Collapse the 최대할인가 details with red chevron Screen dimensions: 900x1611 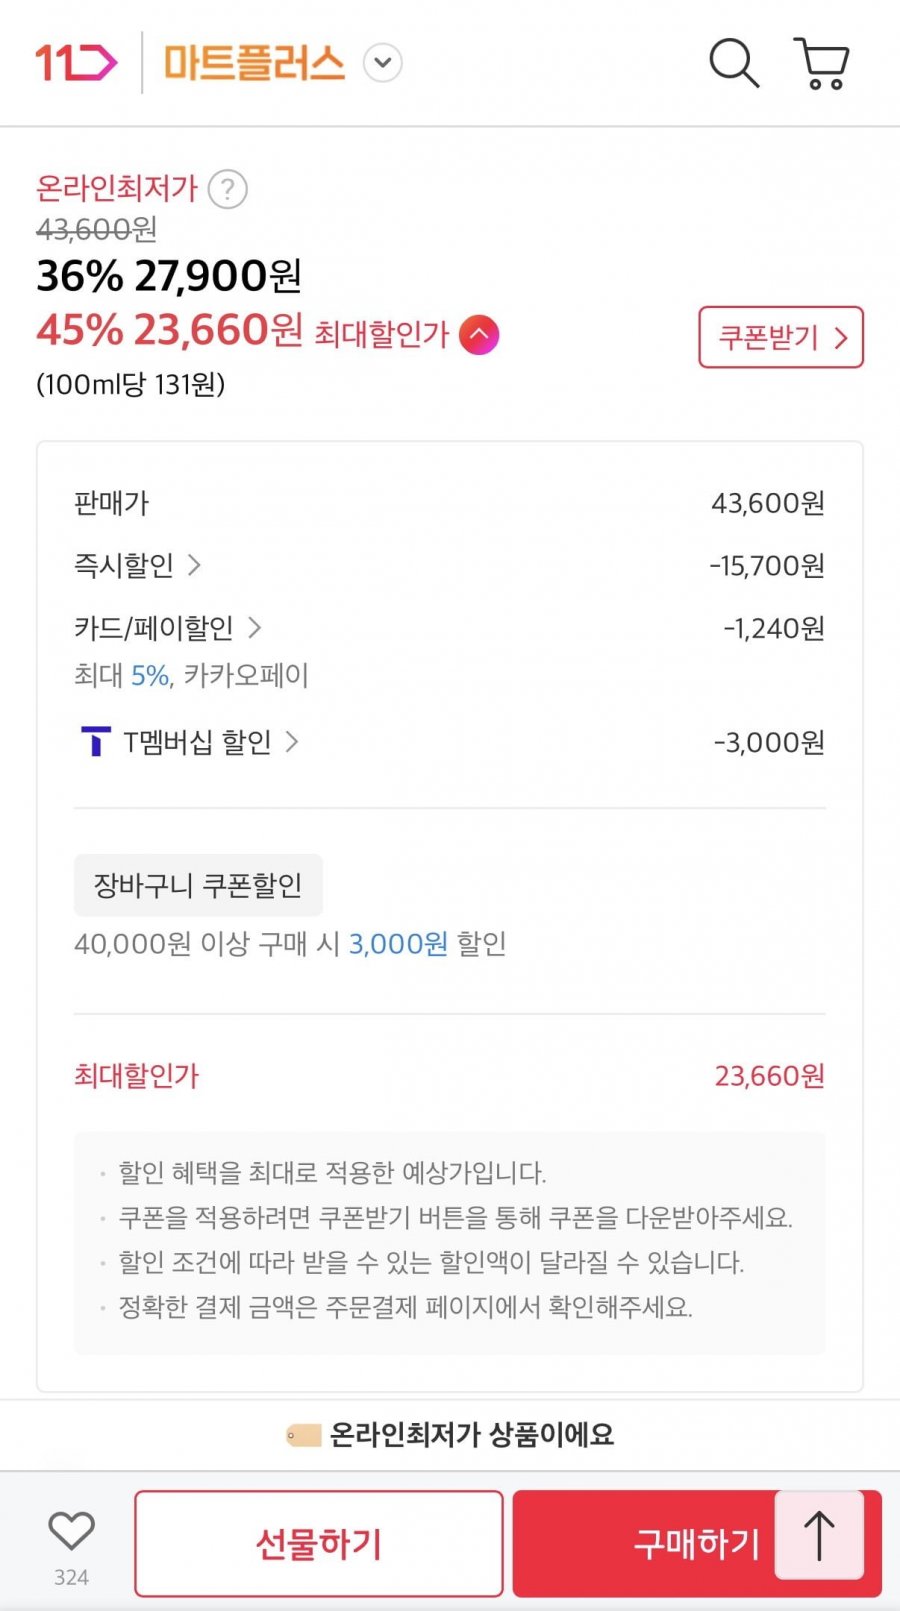point(479,334)
